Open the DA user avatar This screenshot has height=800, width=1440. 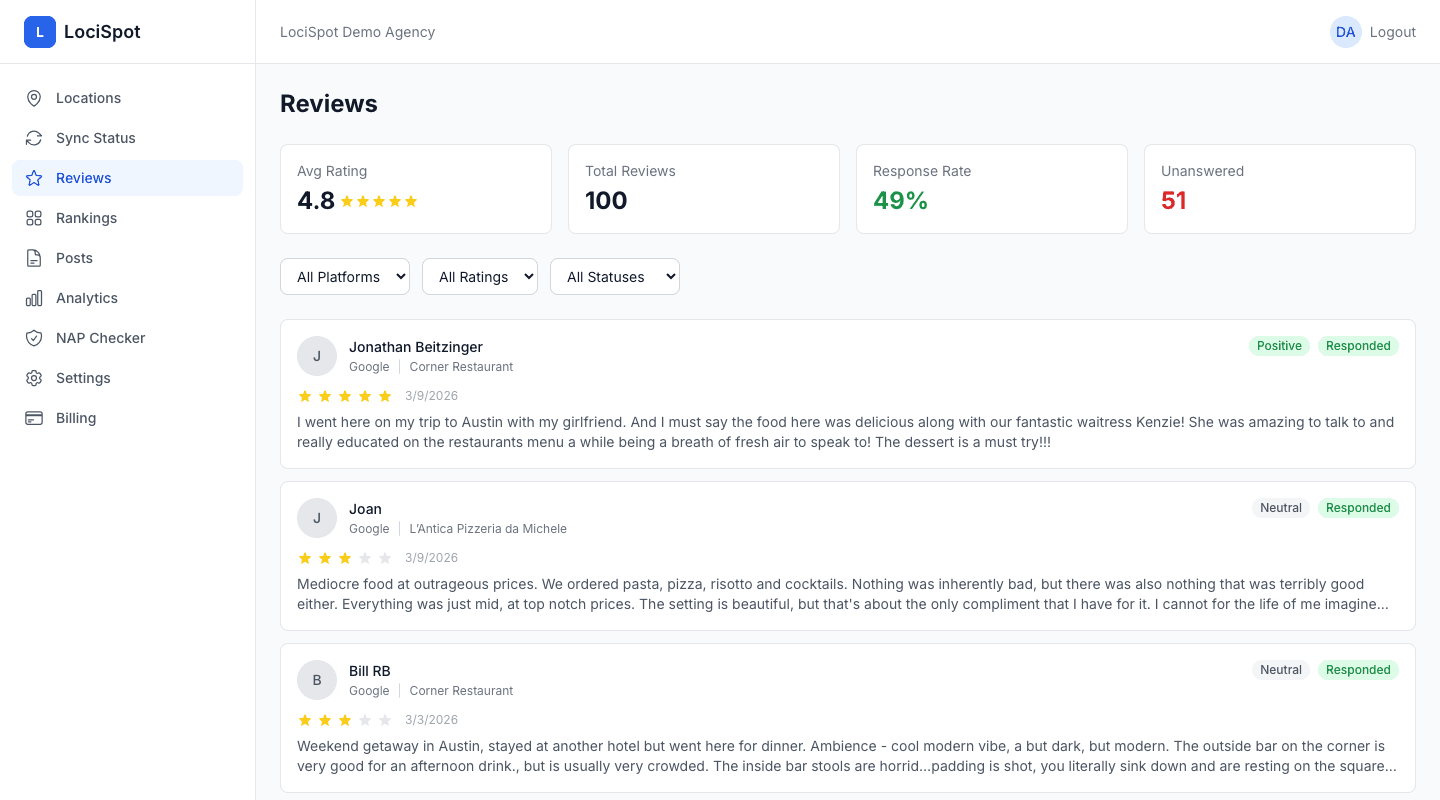(x=1346, y=31)
